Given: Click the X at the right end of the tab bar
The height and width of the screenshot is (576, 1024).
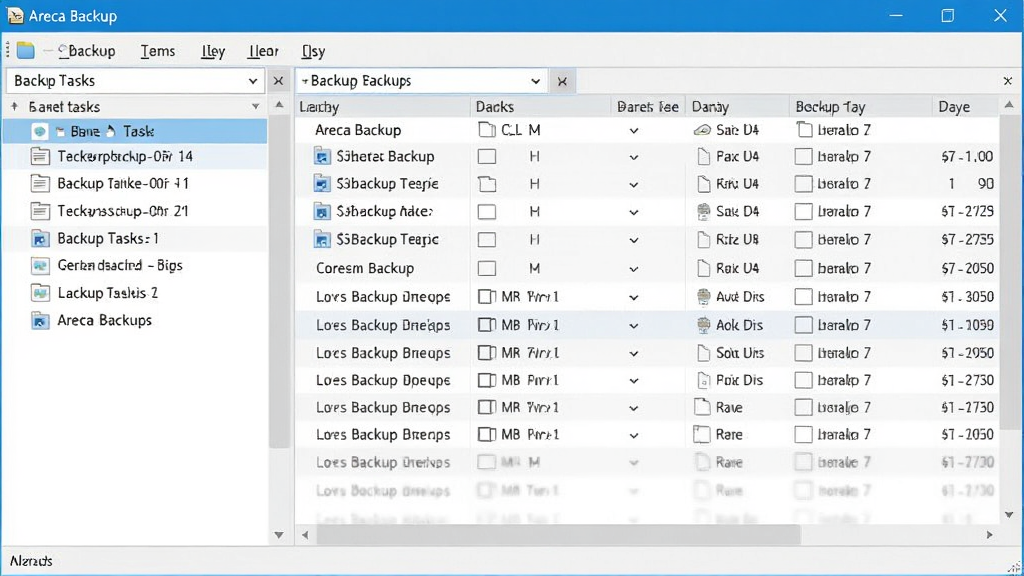Looking at the screenshot, I should pyautogui.click(x=1008, y=81).
